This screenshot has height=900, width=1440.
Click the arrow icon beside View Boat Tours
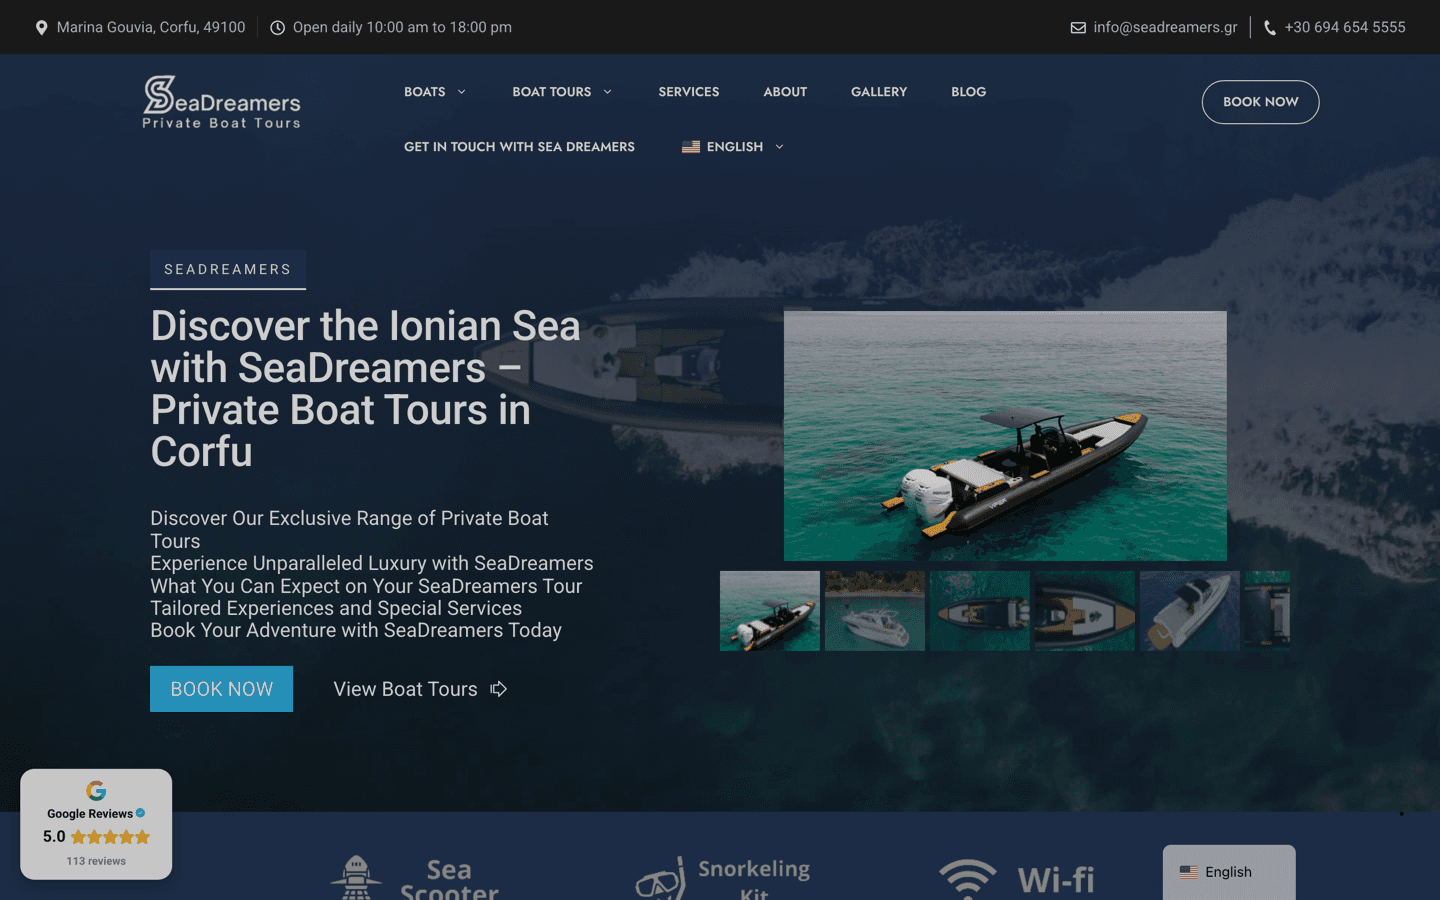(x=498, y=689)
